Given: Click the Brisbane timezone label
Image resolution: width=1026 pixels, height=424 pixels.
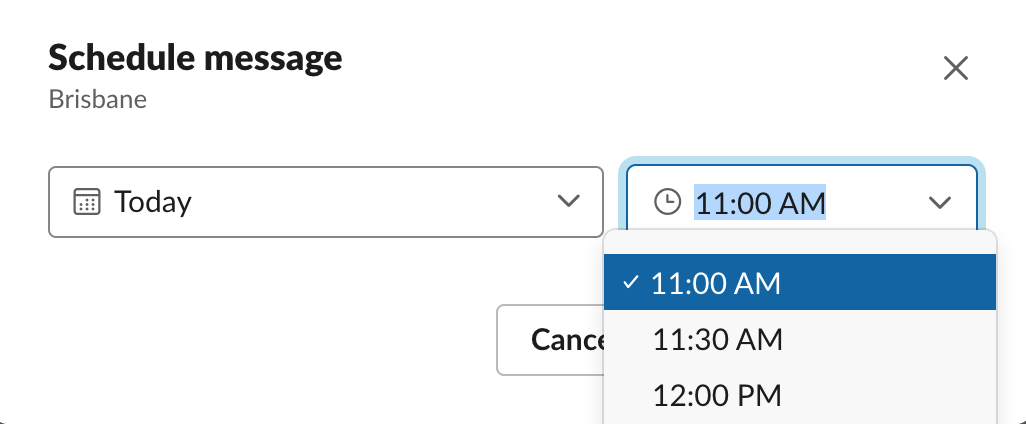Looking at the screenshot, I should 98,101.
